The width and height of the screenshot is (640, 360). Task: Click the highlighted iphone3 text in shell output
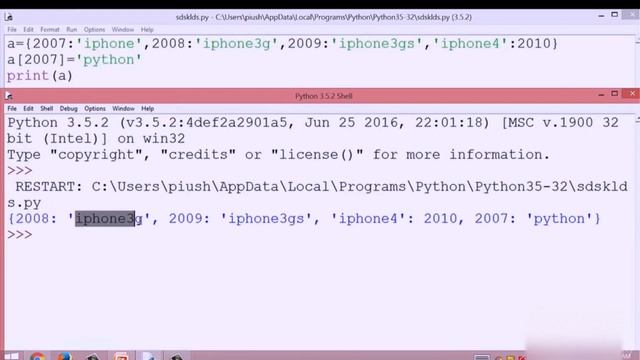(105, 219)
